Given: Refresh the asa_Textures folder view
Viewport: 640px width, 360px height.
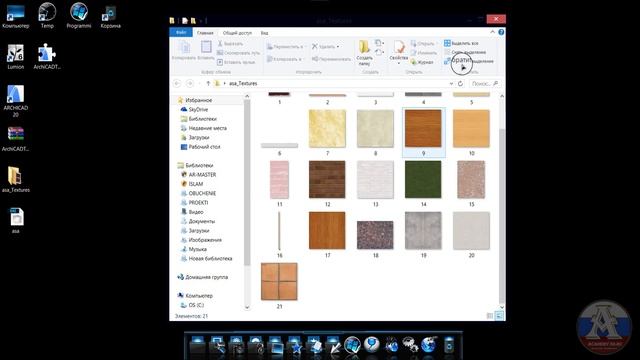Looking at the screenshot, I should click(460, 83).
